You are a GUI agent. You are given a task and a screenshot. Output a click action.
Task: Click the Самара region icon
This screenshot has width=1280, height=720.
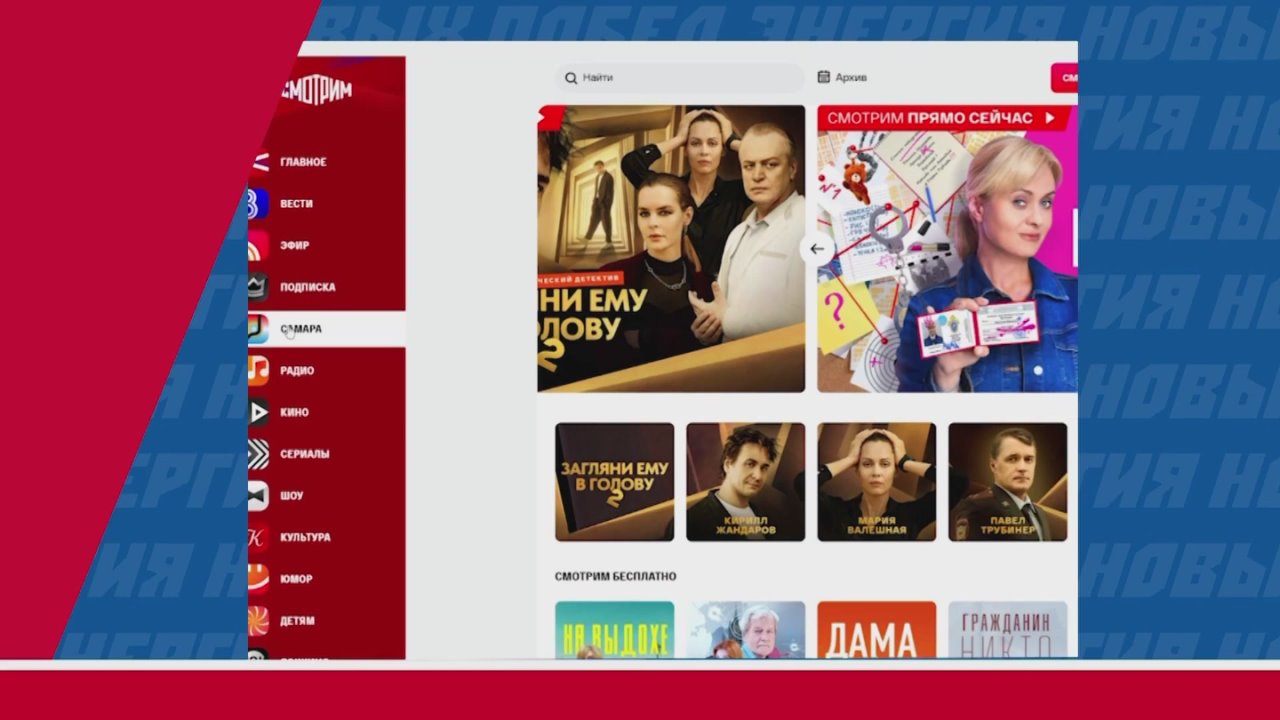tap(259, 329)
